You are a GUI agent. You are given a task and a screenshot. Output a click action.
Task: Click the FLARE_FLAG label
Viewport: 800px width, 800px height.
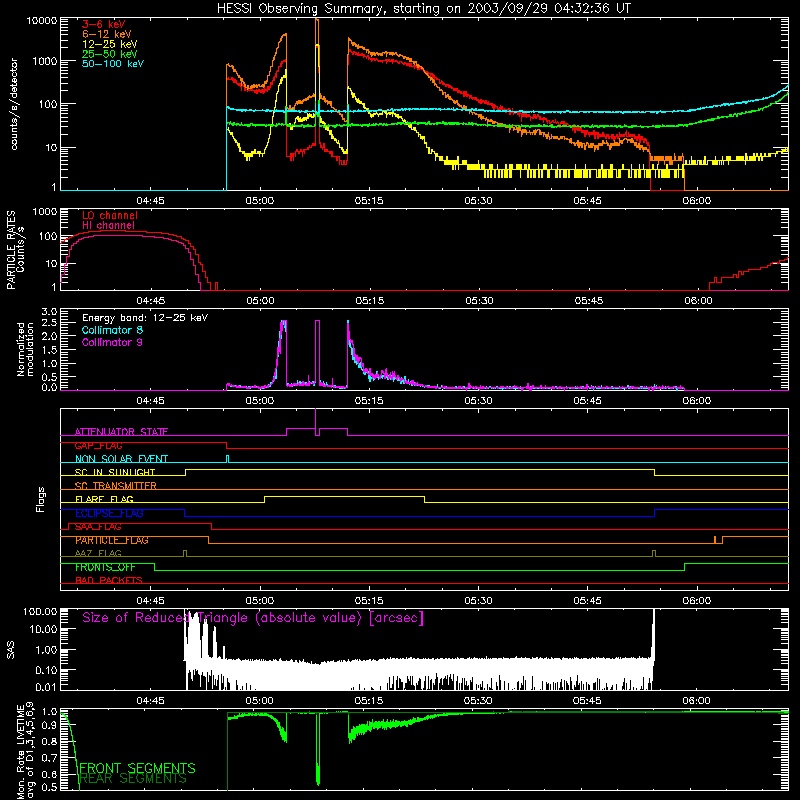coord(104,499)
